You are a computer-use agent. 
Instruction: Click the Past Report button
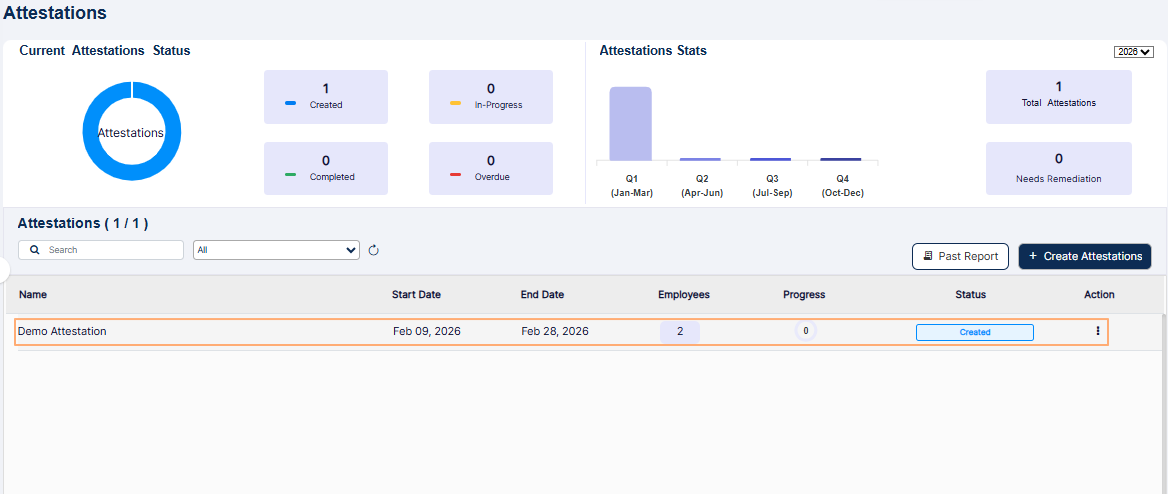coord(960,257)
